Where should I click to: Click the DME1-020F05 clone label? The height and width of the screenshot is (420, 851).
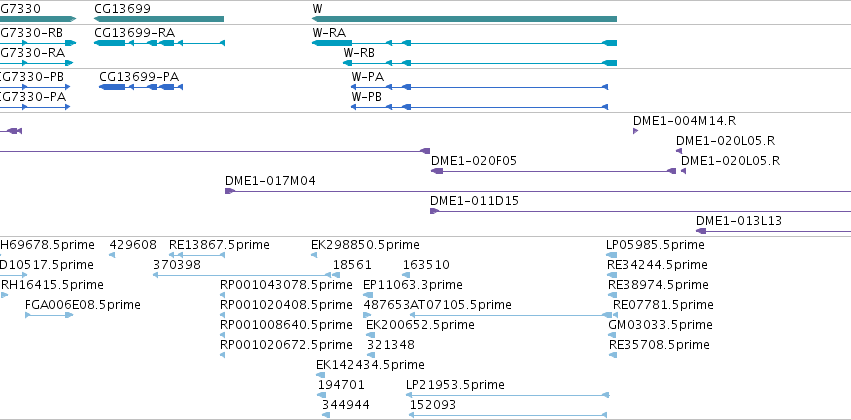pos(474,161)
